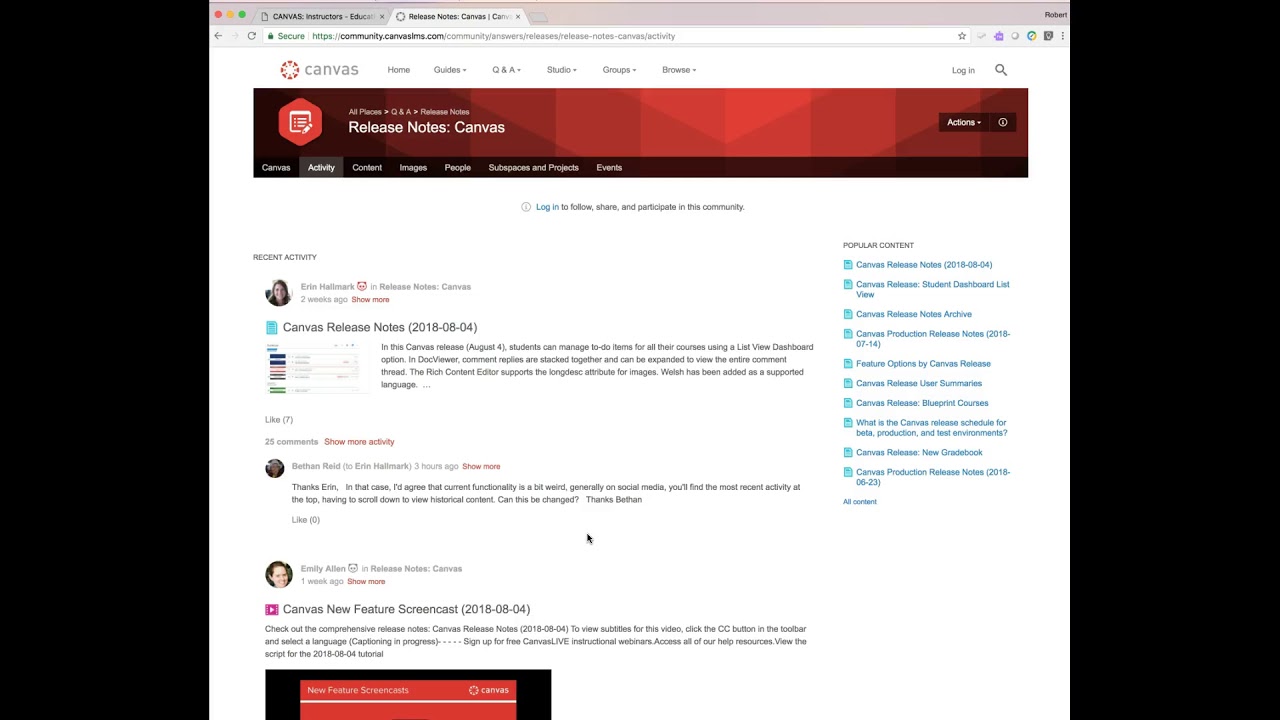The height and width of the screenshot is (720, 1280).
Task: Play the New Feature Screencasts video thumbnail
Action: [408, 695]
